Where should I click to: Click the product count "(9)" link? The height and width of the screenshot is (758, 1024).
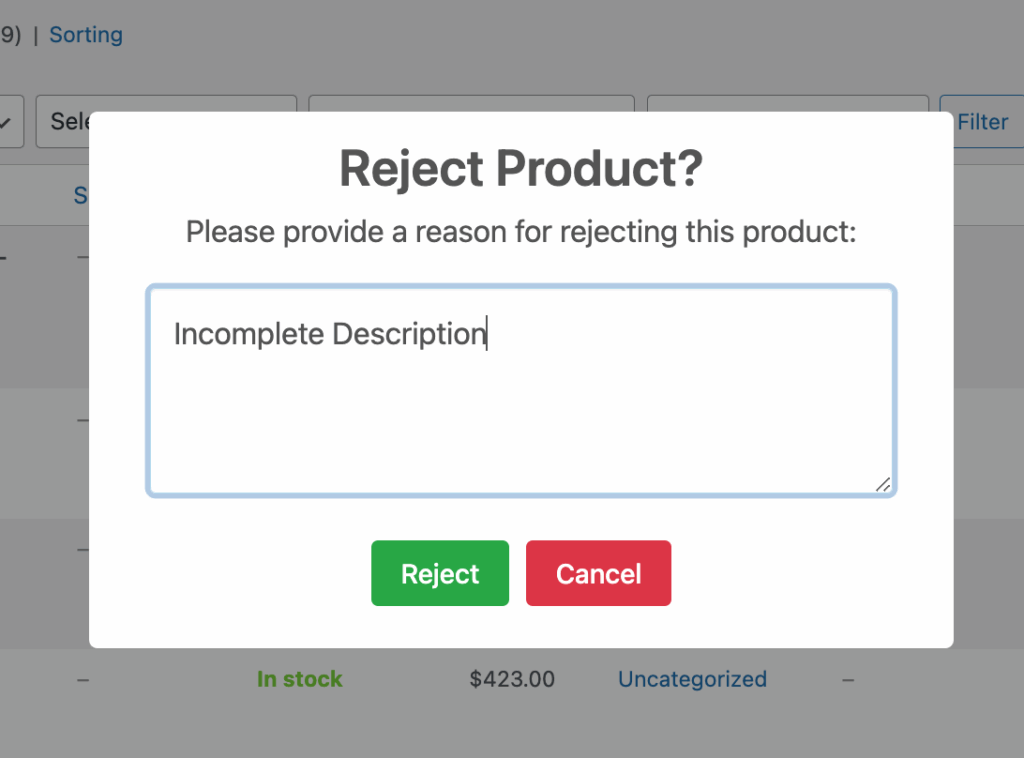(8, 34)
